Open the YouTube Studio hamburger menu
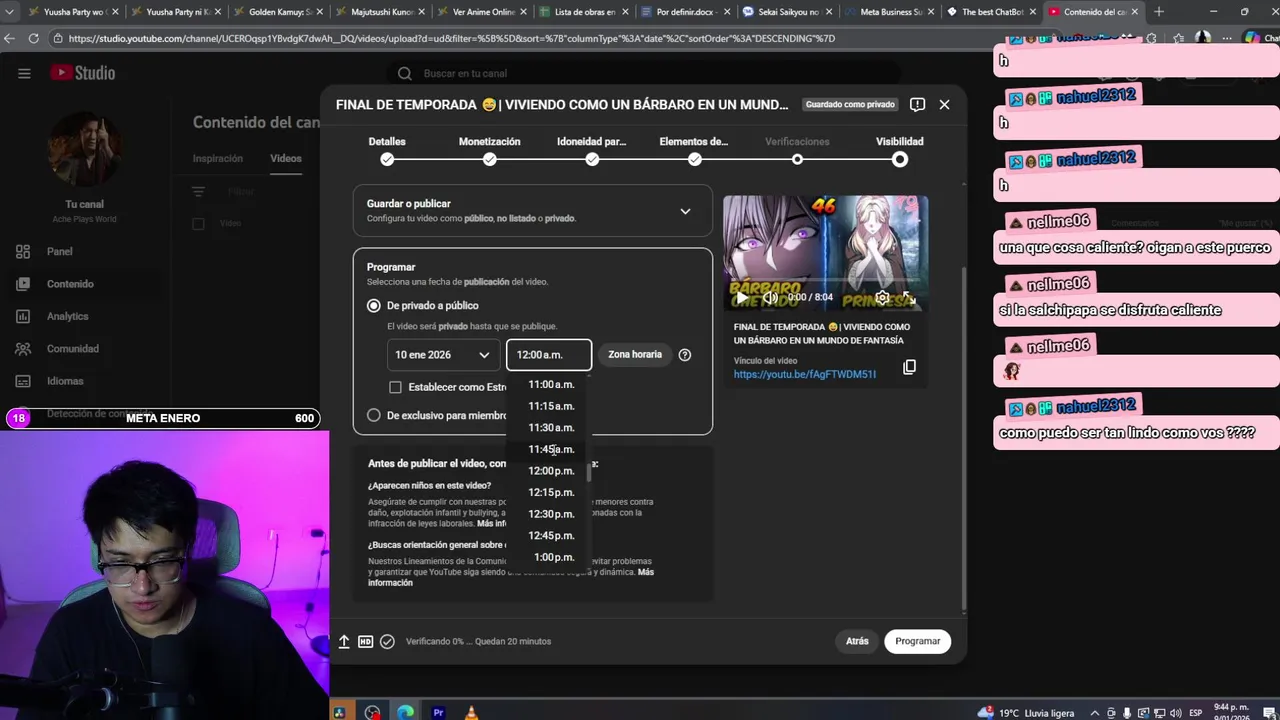Screen dimensions: 1280x720 tap(24, 73)
